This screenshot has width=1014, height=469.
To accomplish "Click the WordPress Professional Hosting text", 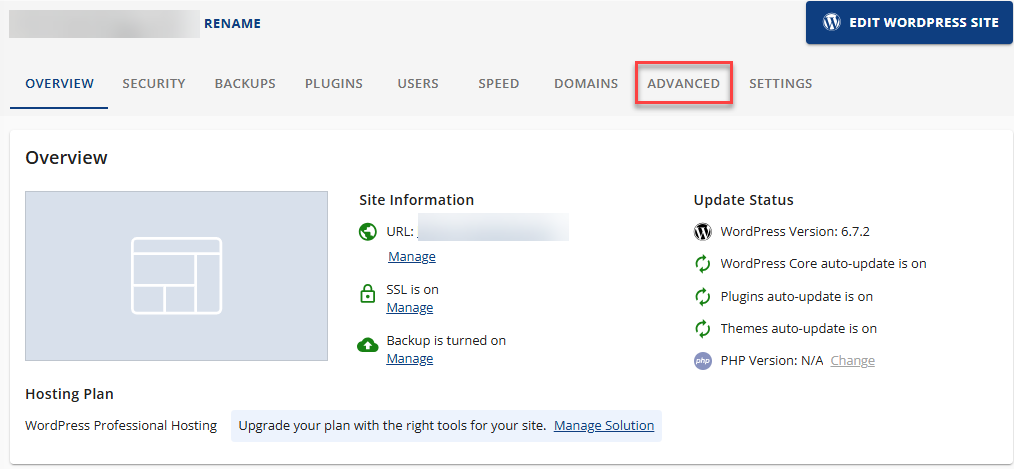I will click(121, 426).
